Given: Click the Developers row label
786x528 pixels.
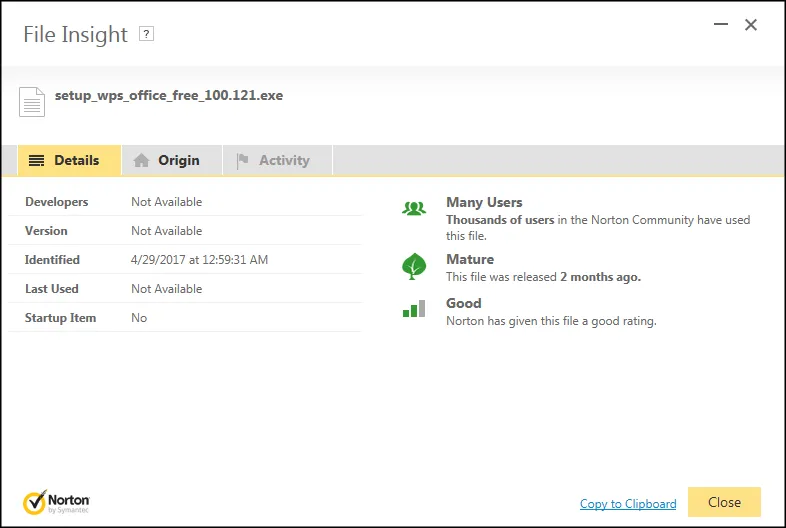Looking at the screenshot, I should tap(57, 202).
